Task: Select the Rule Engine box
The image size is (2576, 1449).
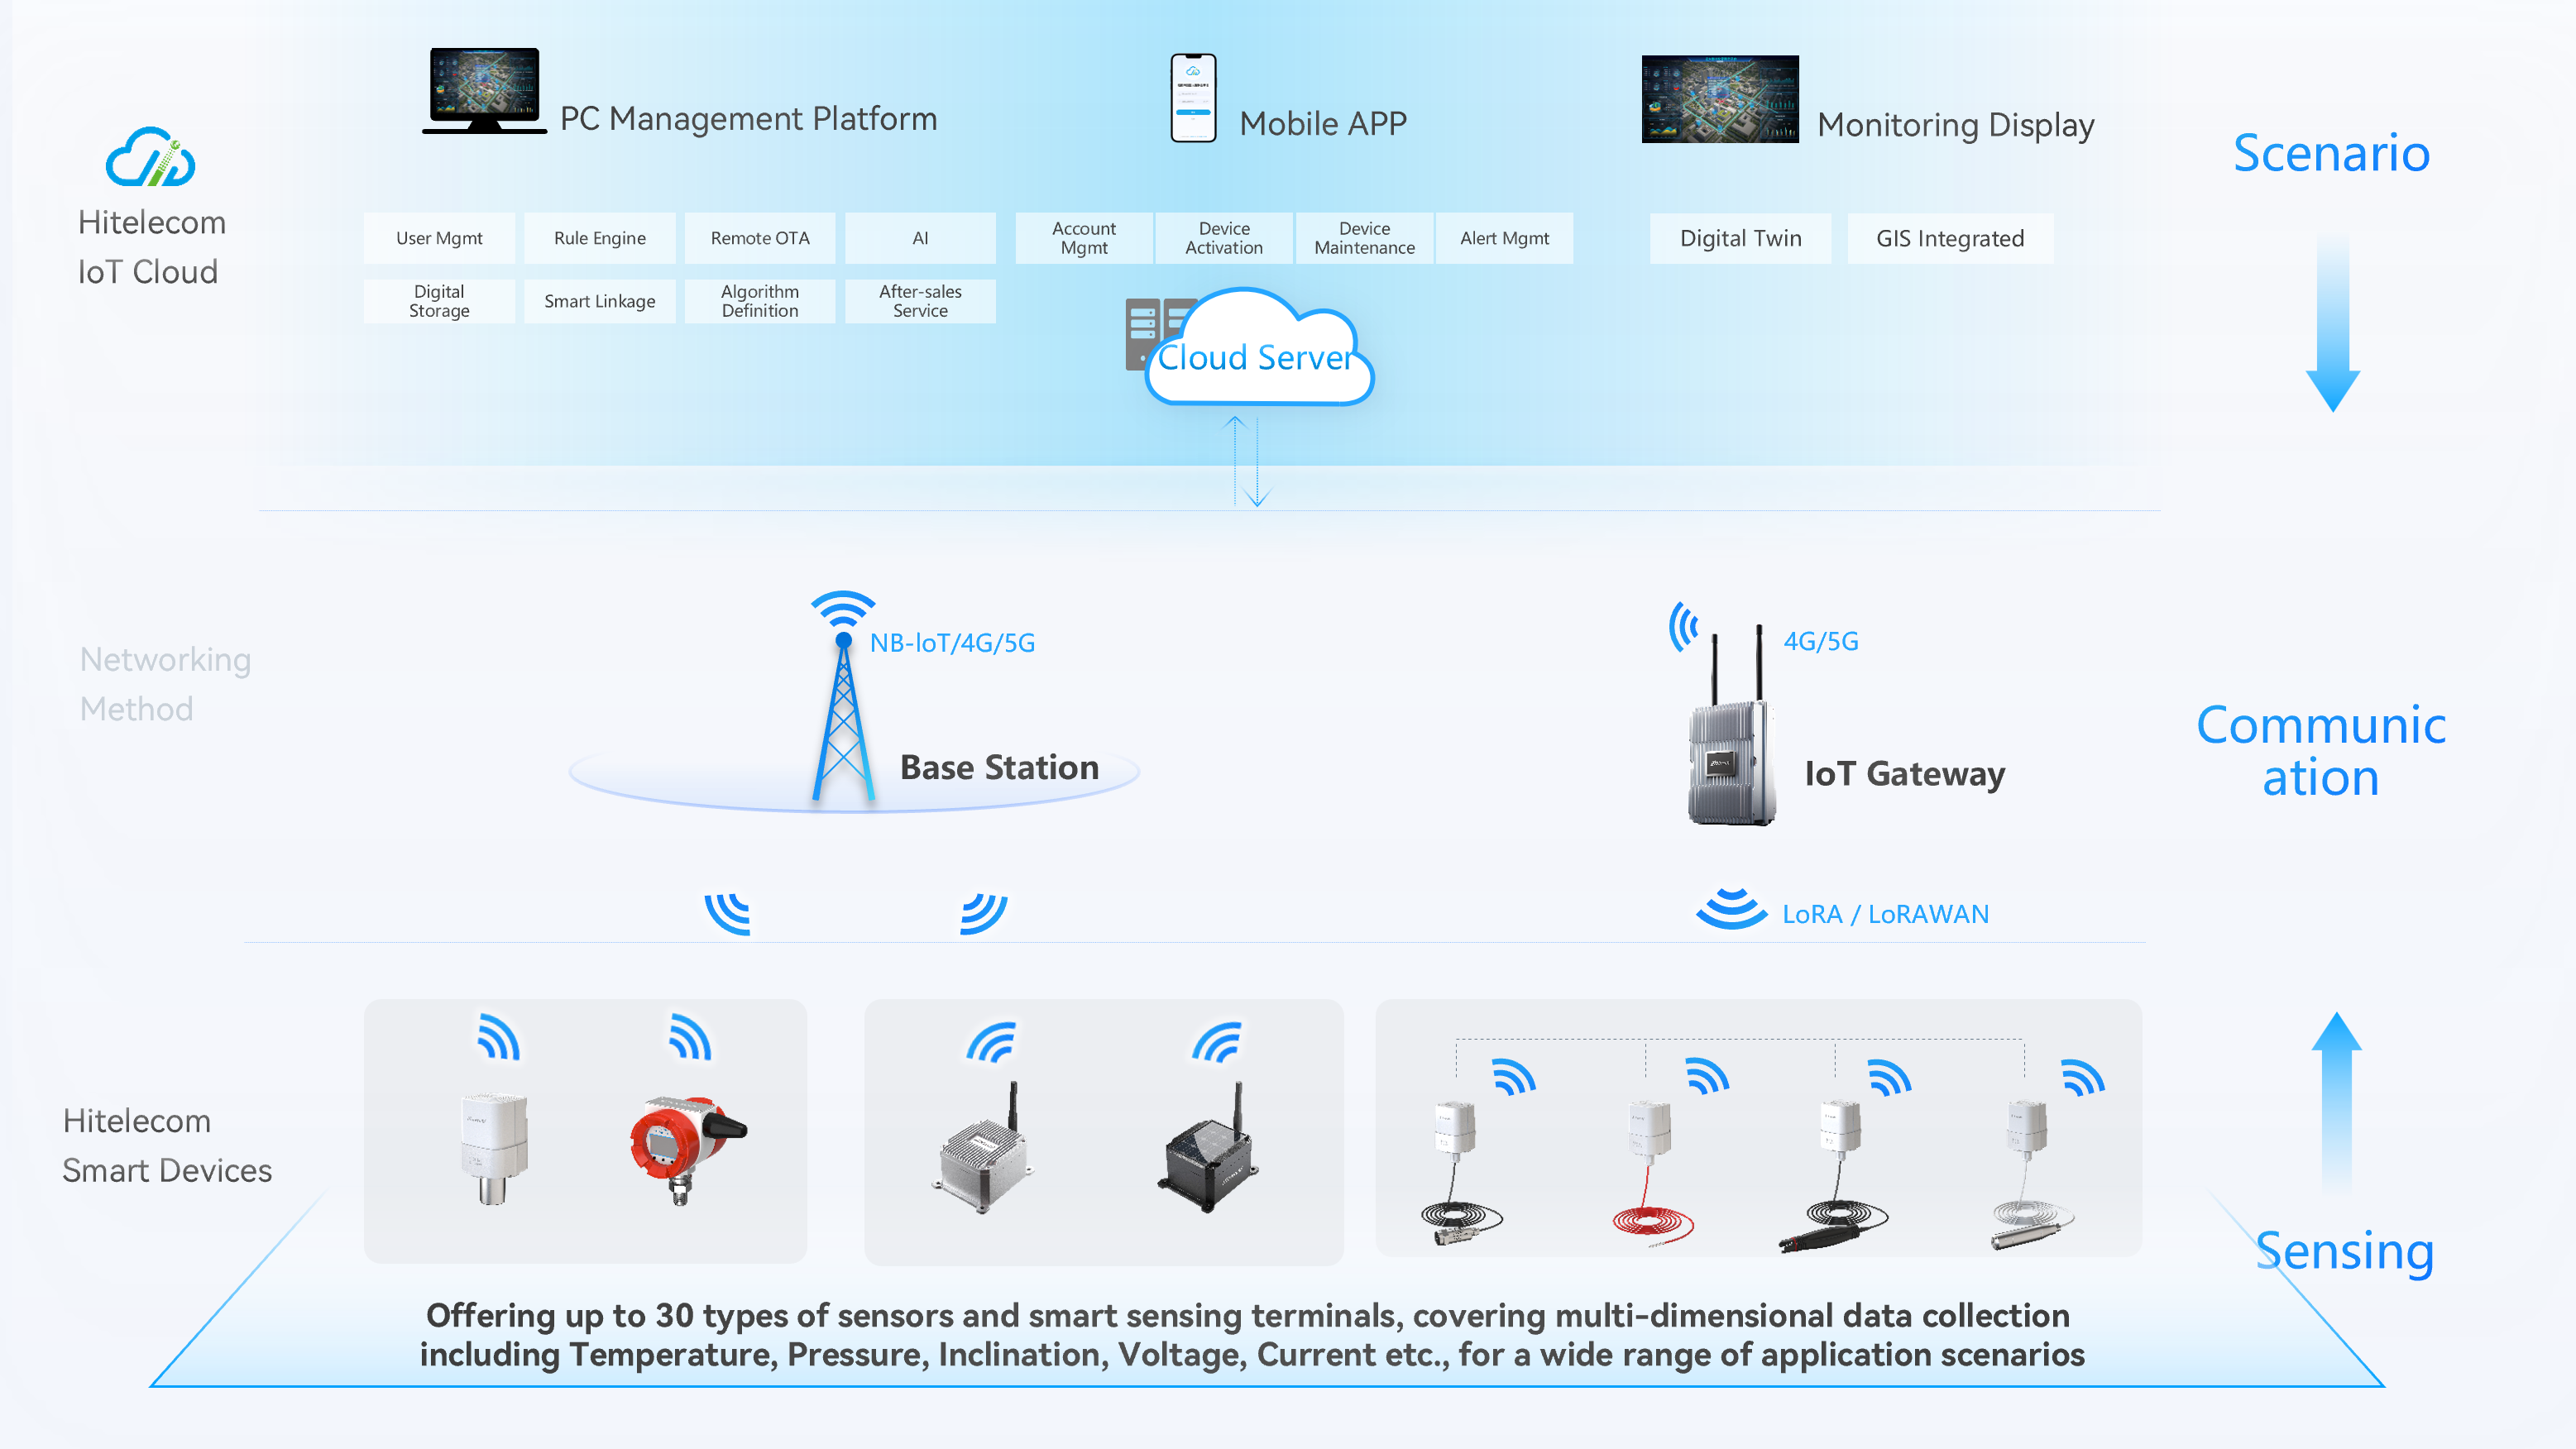Action: click(x=599, y=238)
